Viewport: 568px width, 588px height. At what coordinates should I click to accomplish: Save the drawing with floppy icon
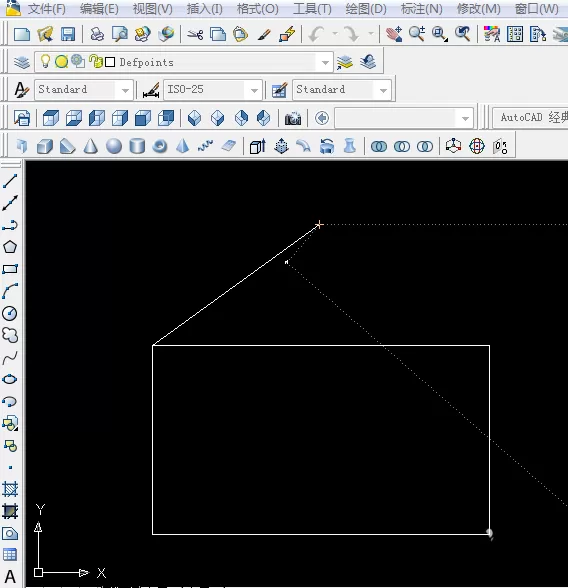[68, 34]
